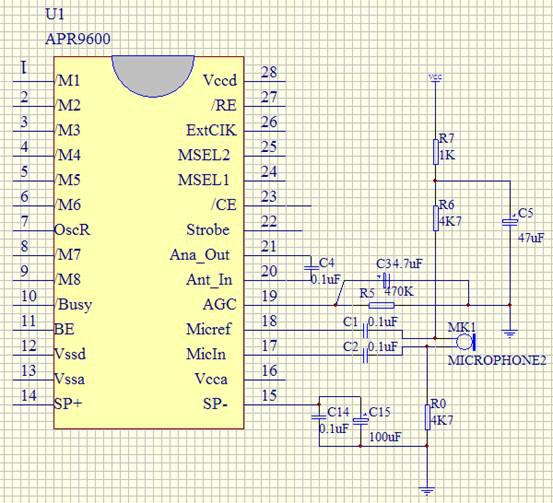The height and width of the screenshot is (503, 553).
Task: Select the C1 0.1uF capacitor symbol
Action: point(366,331)
